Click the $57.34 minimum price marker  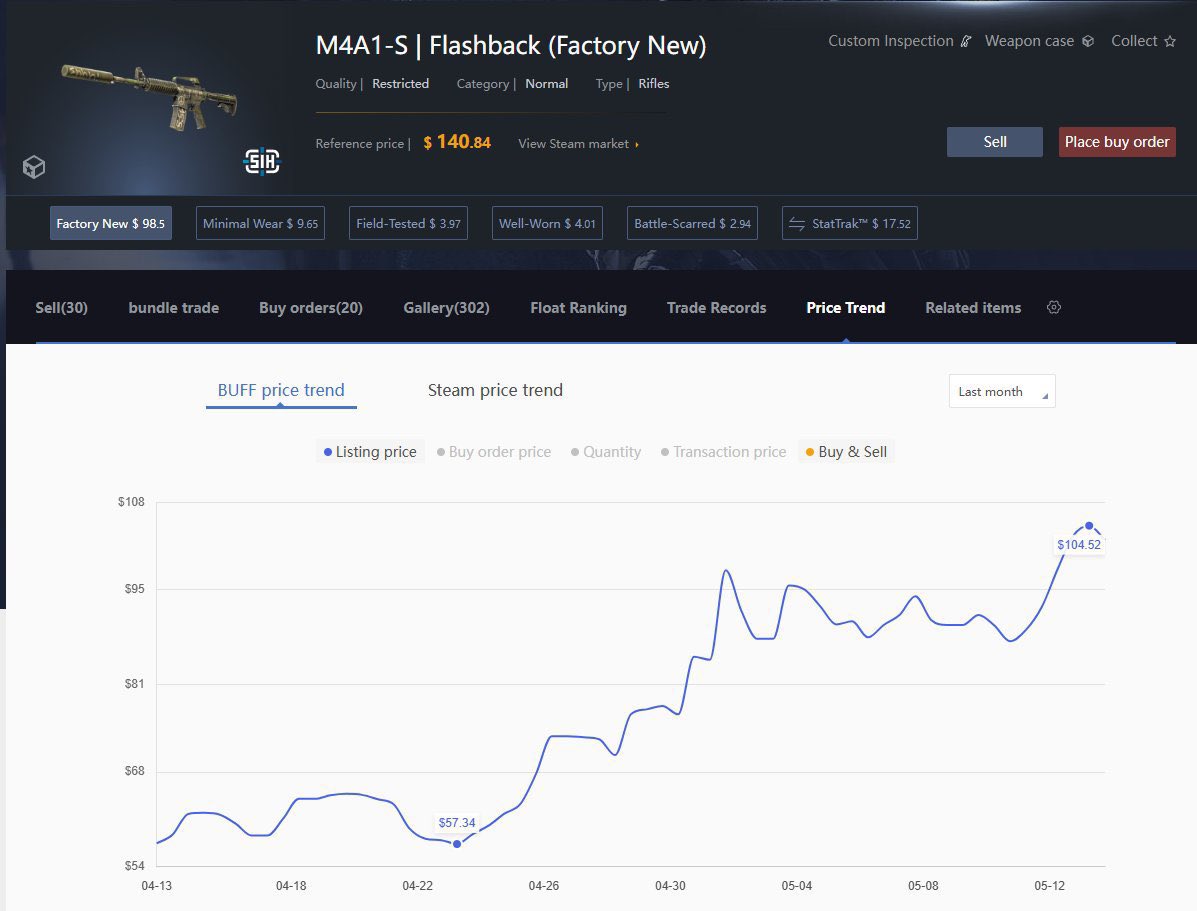[x=457, y=844]
